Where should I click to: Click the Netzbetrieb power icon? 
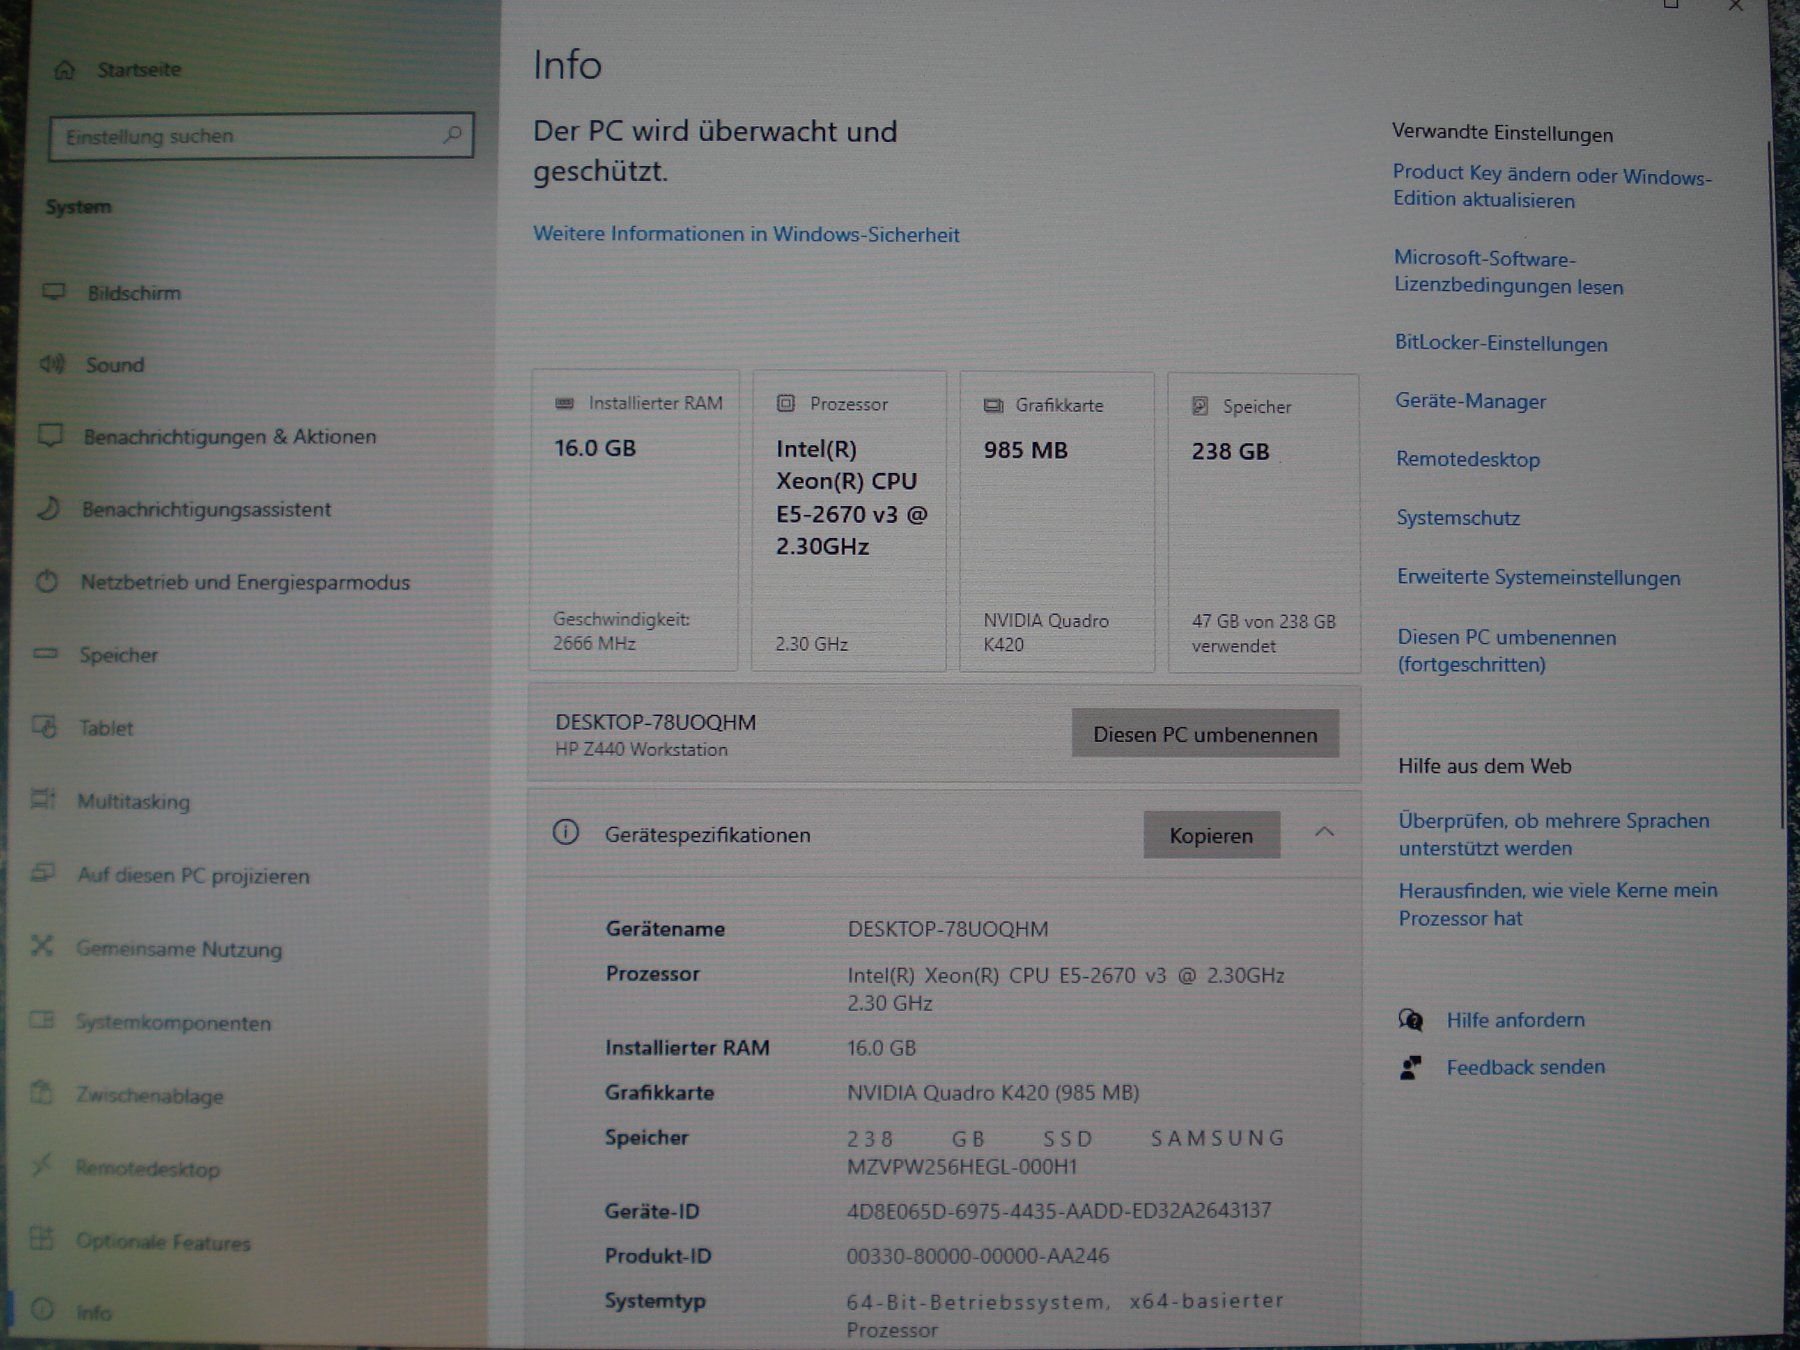click(x=47, y=581)
